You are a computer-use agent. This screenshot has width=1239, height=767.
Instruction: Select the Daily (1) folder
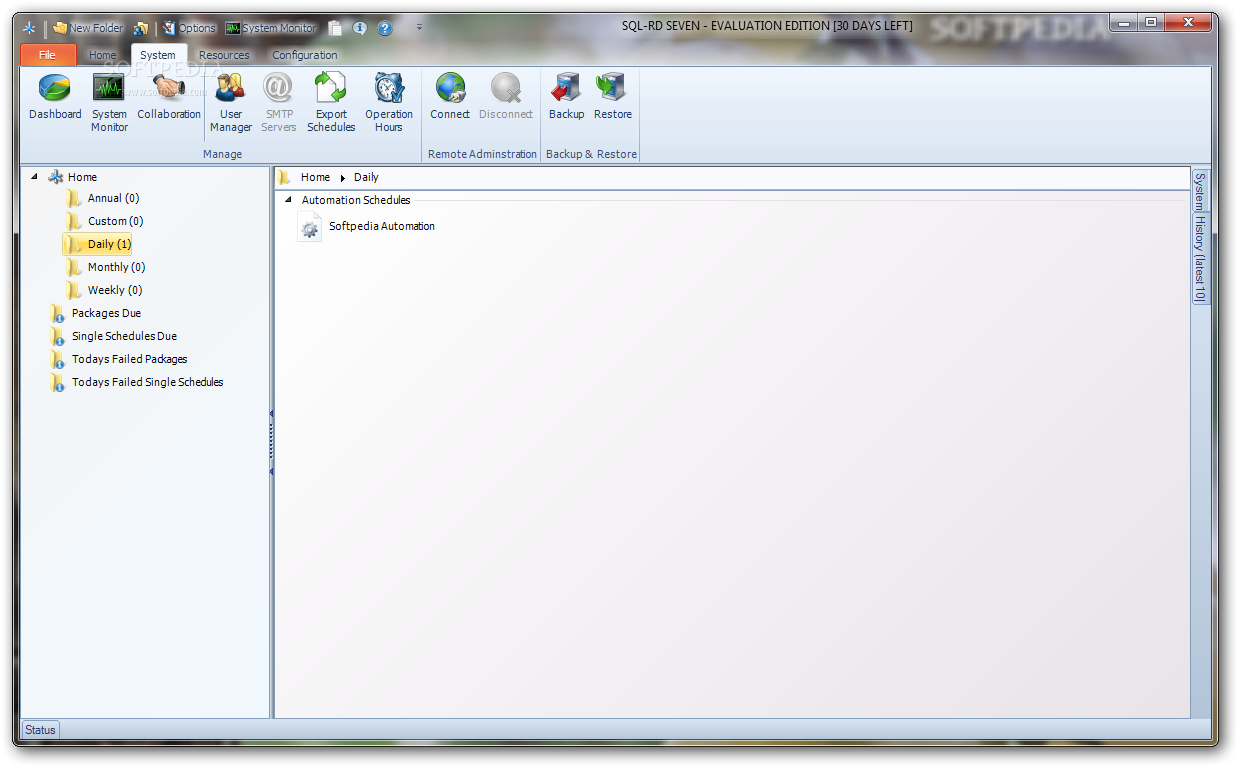(x=97, y=244)
